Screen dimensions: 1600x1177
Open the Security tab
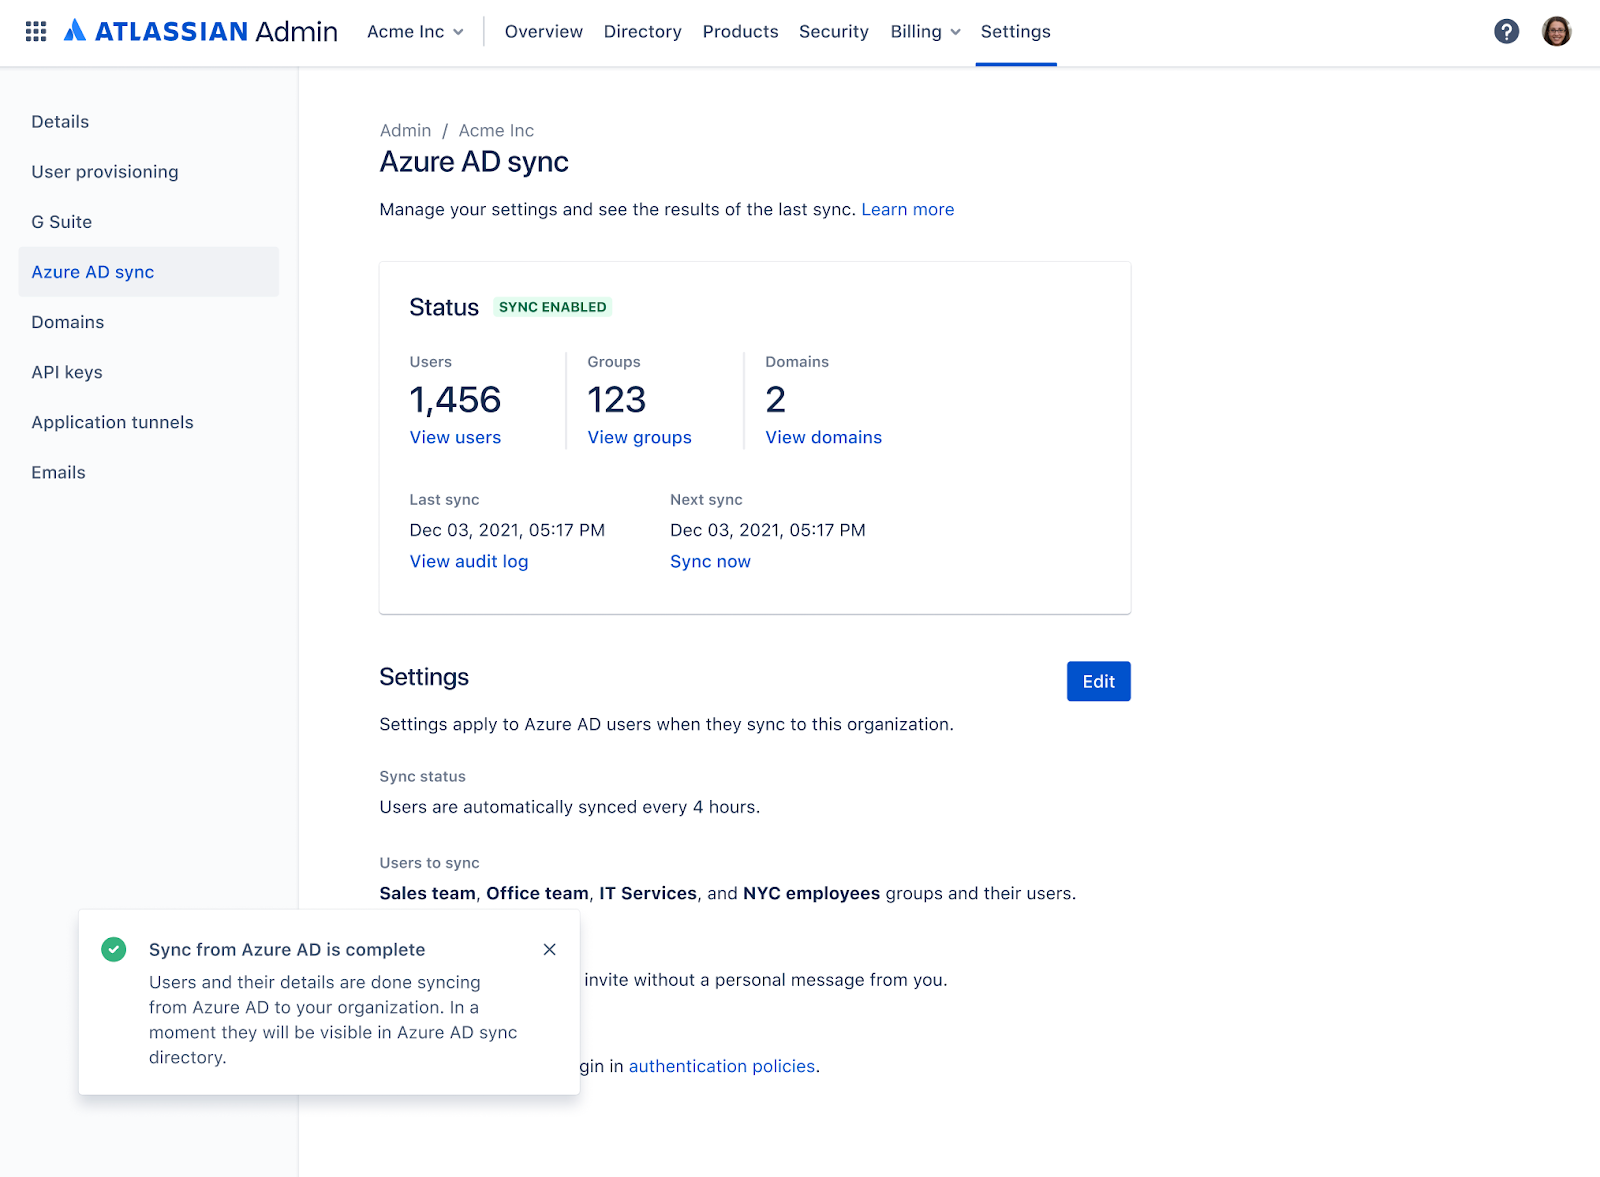[x=833, y=32]
